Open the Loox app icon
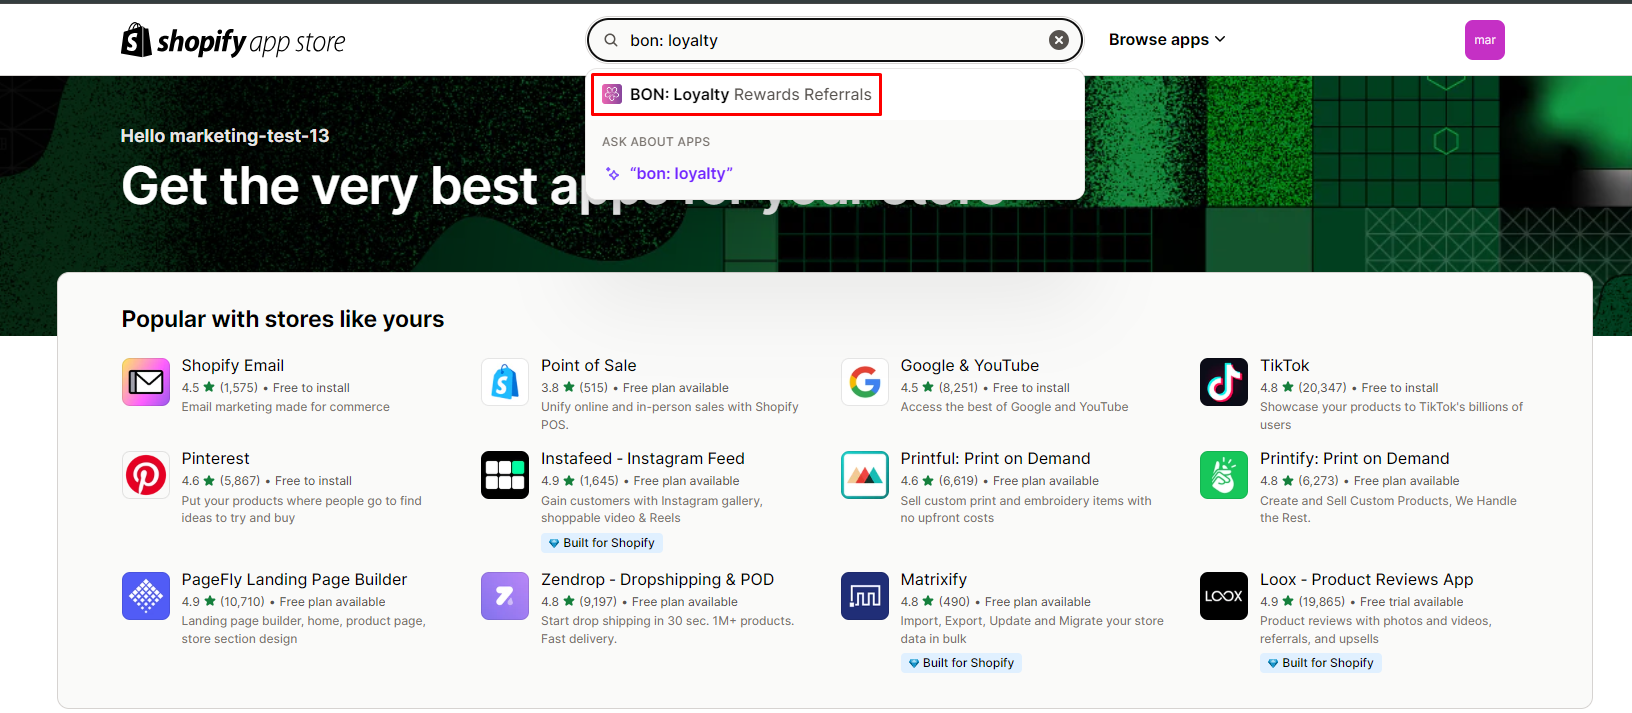Image resolution: width=1632 pixels, height=713 pixels. [1224, 596]
